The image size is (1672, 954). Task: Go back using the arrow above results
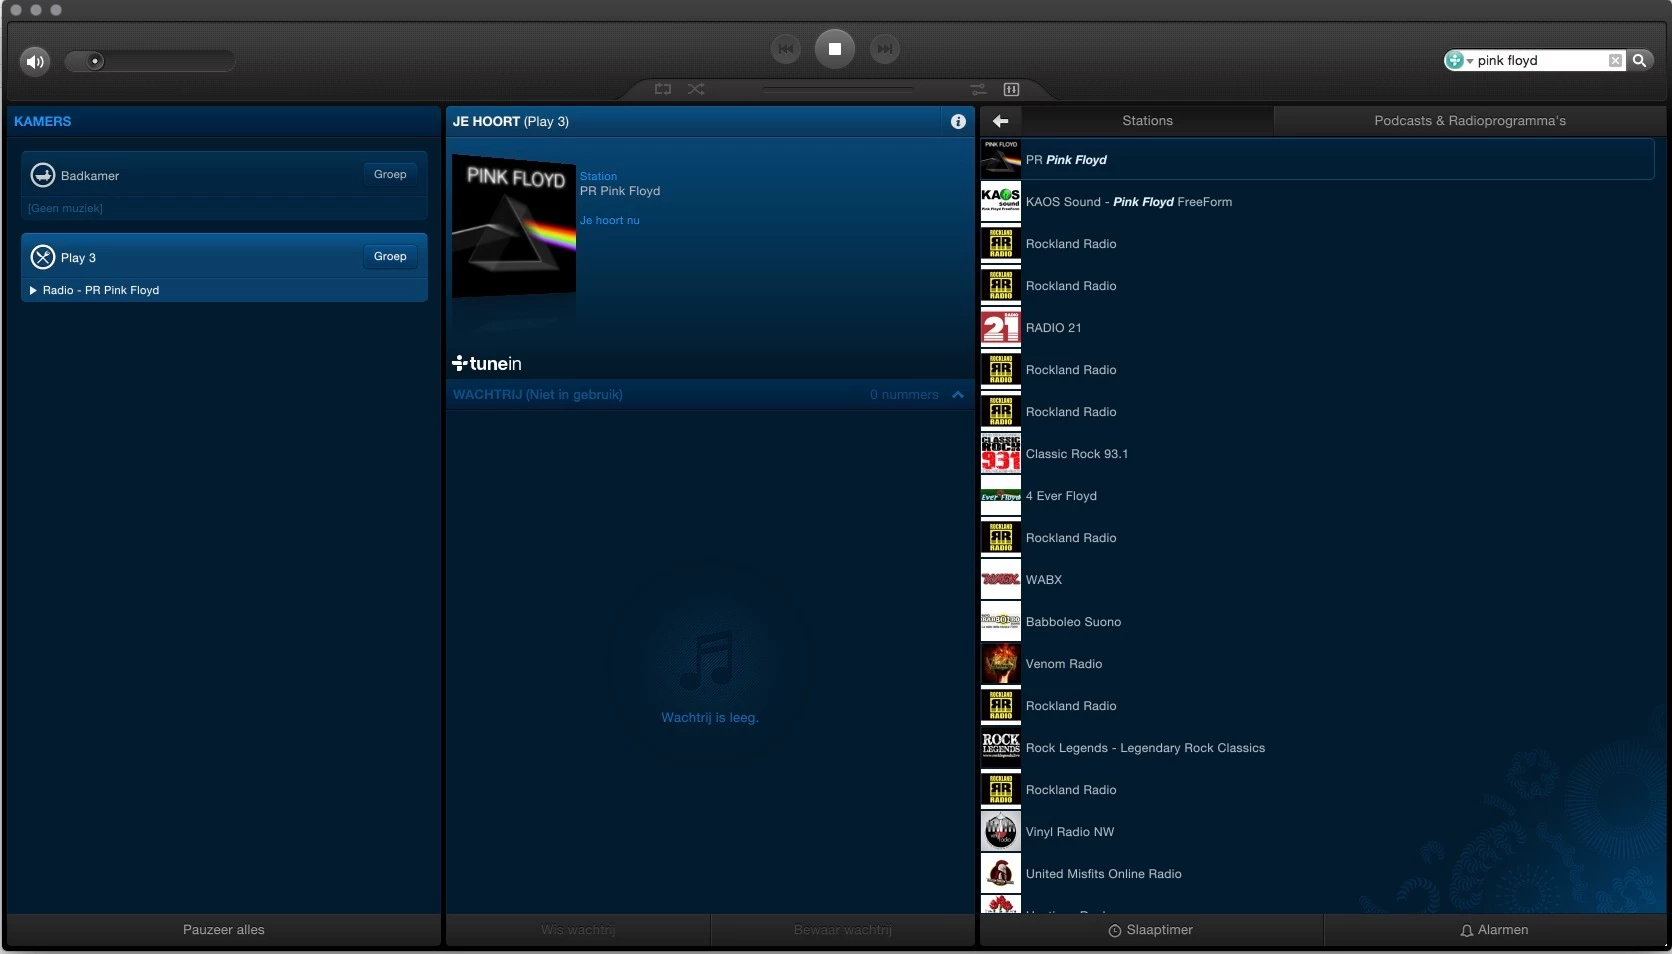(1000, 121)
